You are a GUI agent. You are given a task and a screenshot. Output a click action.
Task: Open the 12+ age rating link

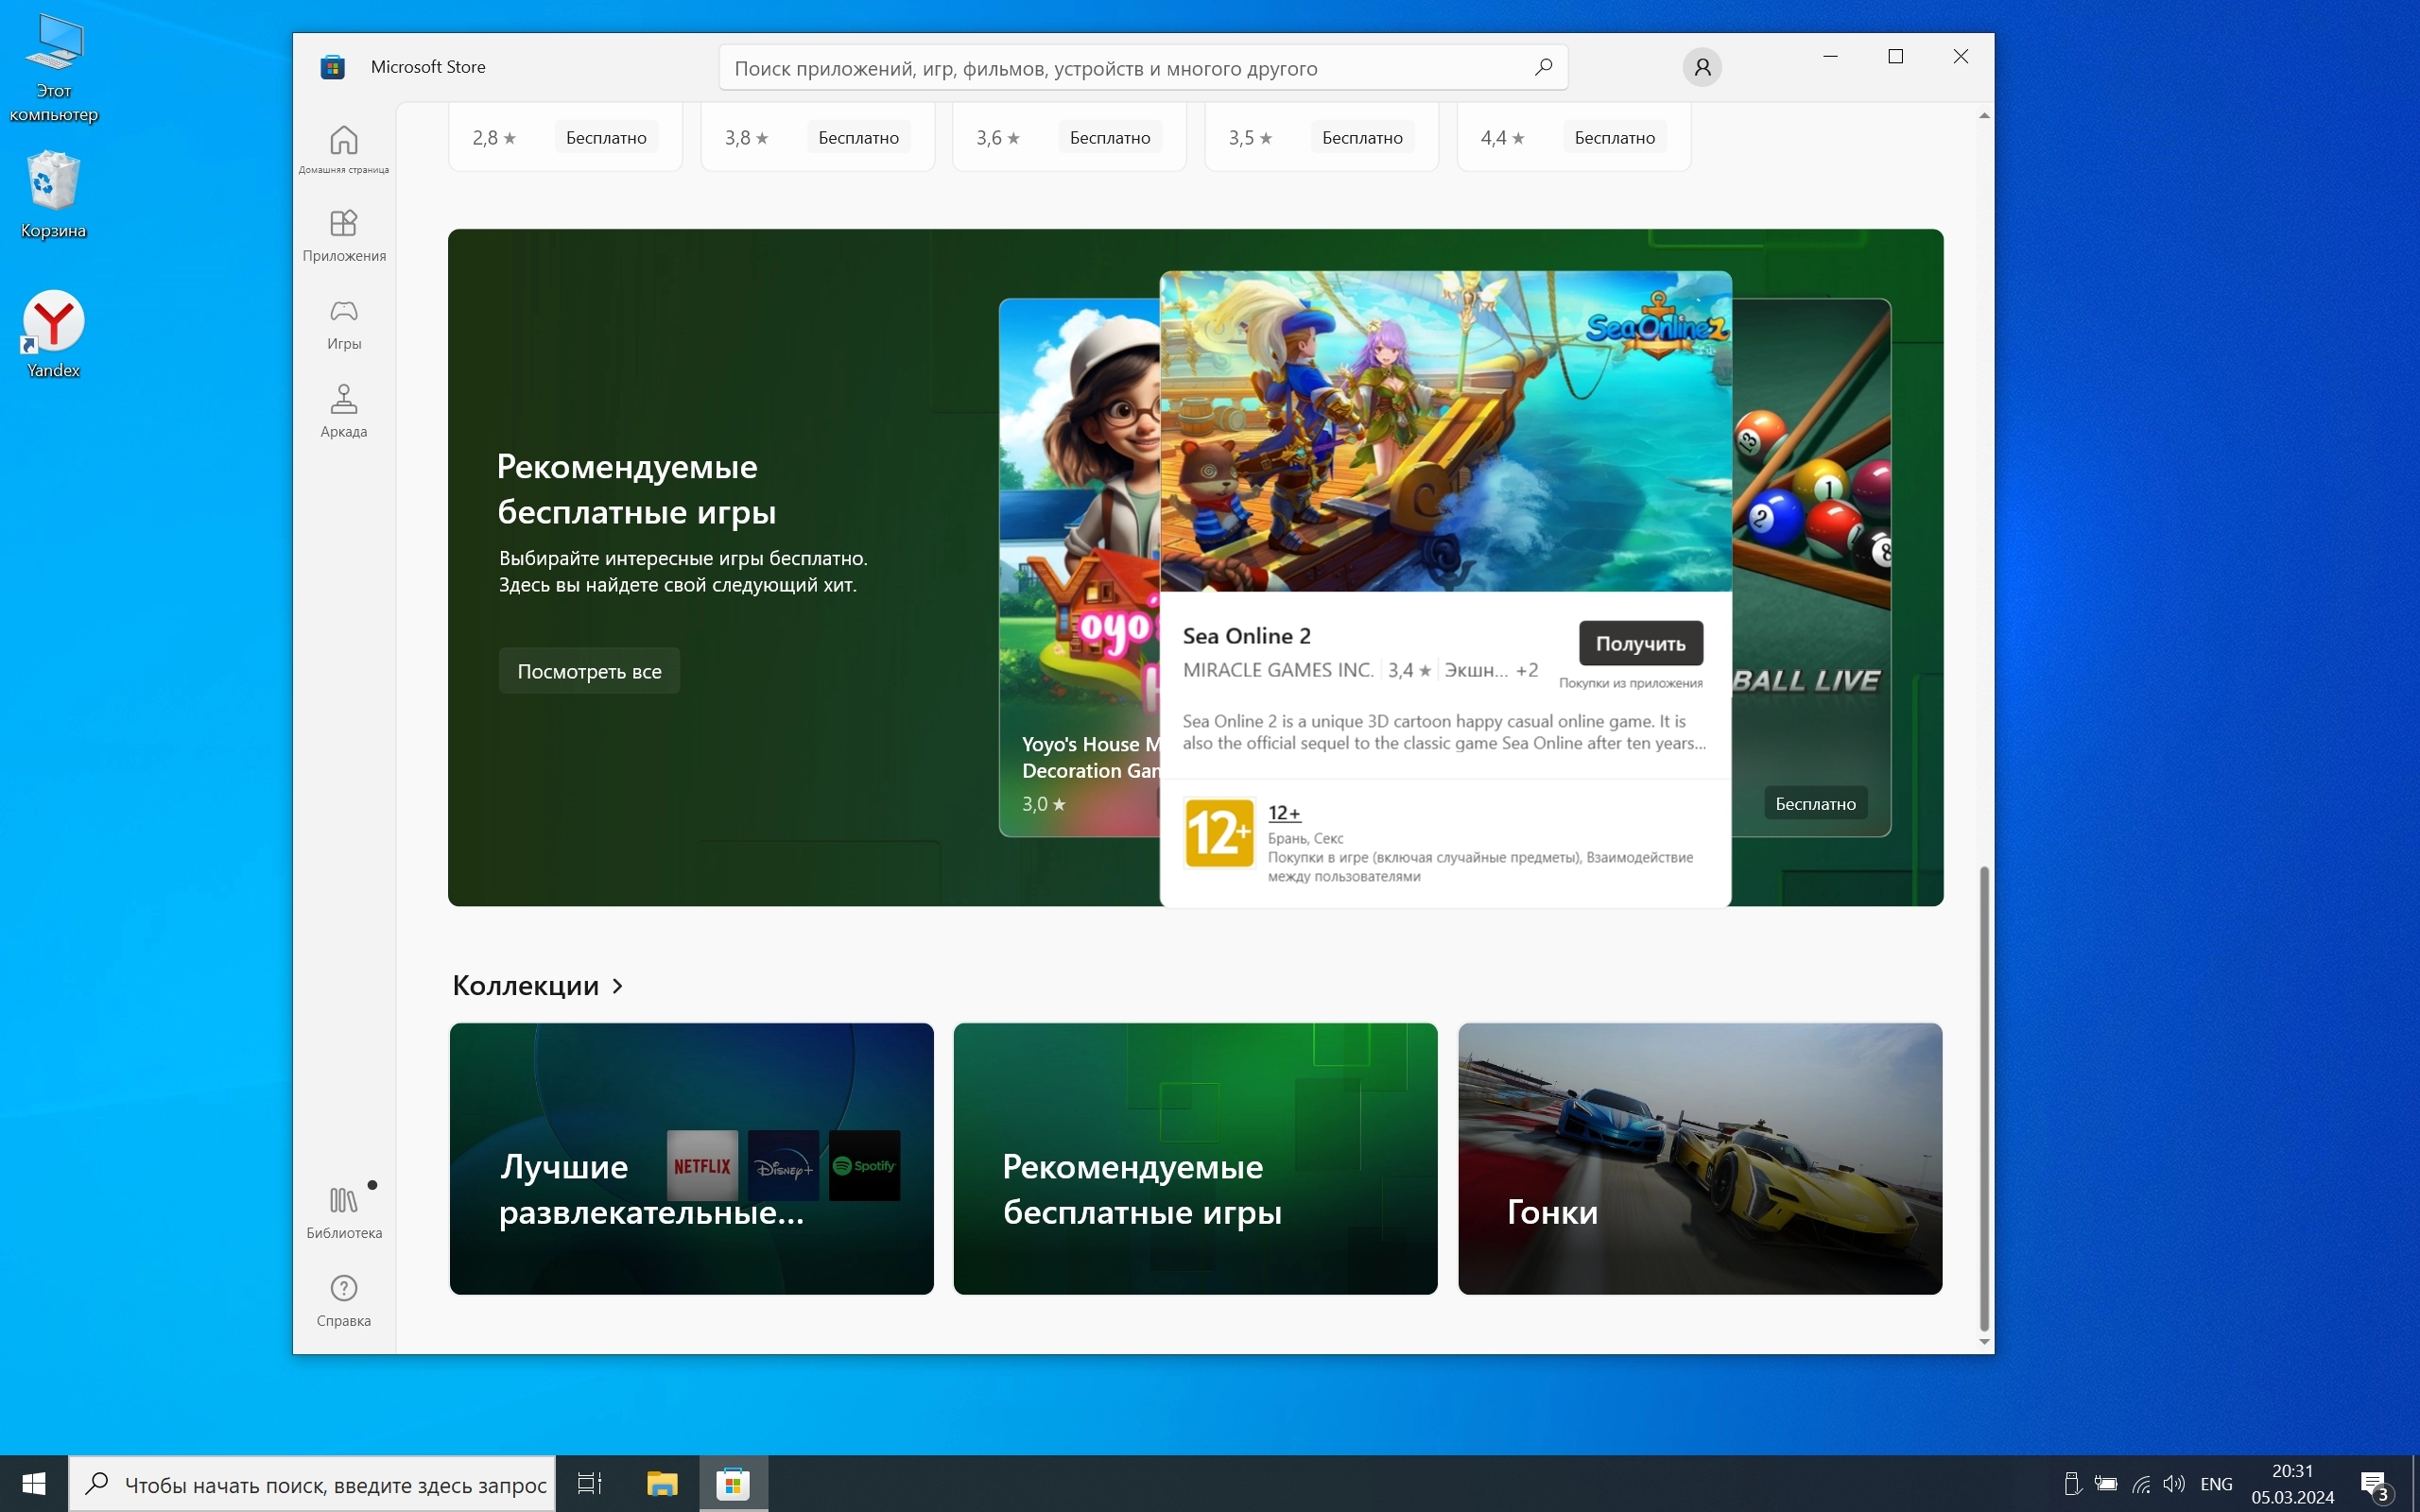coord(1283,813)
